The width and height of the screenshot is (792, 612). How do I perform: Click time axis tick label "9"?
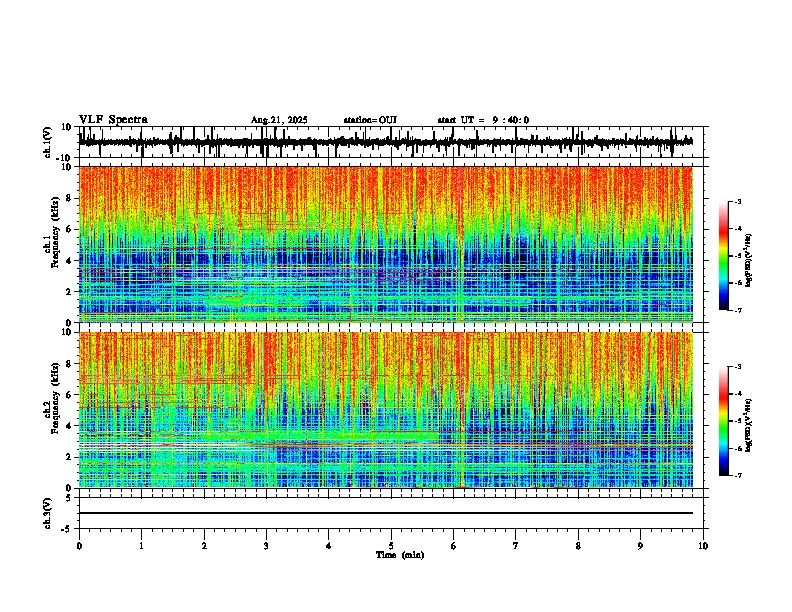(x=640, y=546)
